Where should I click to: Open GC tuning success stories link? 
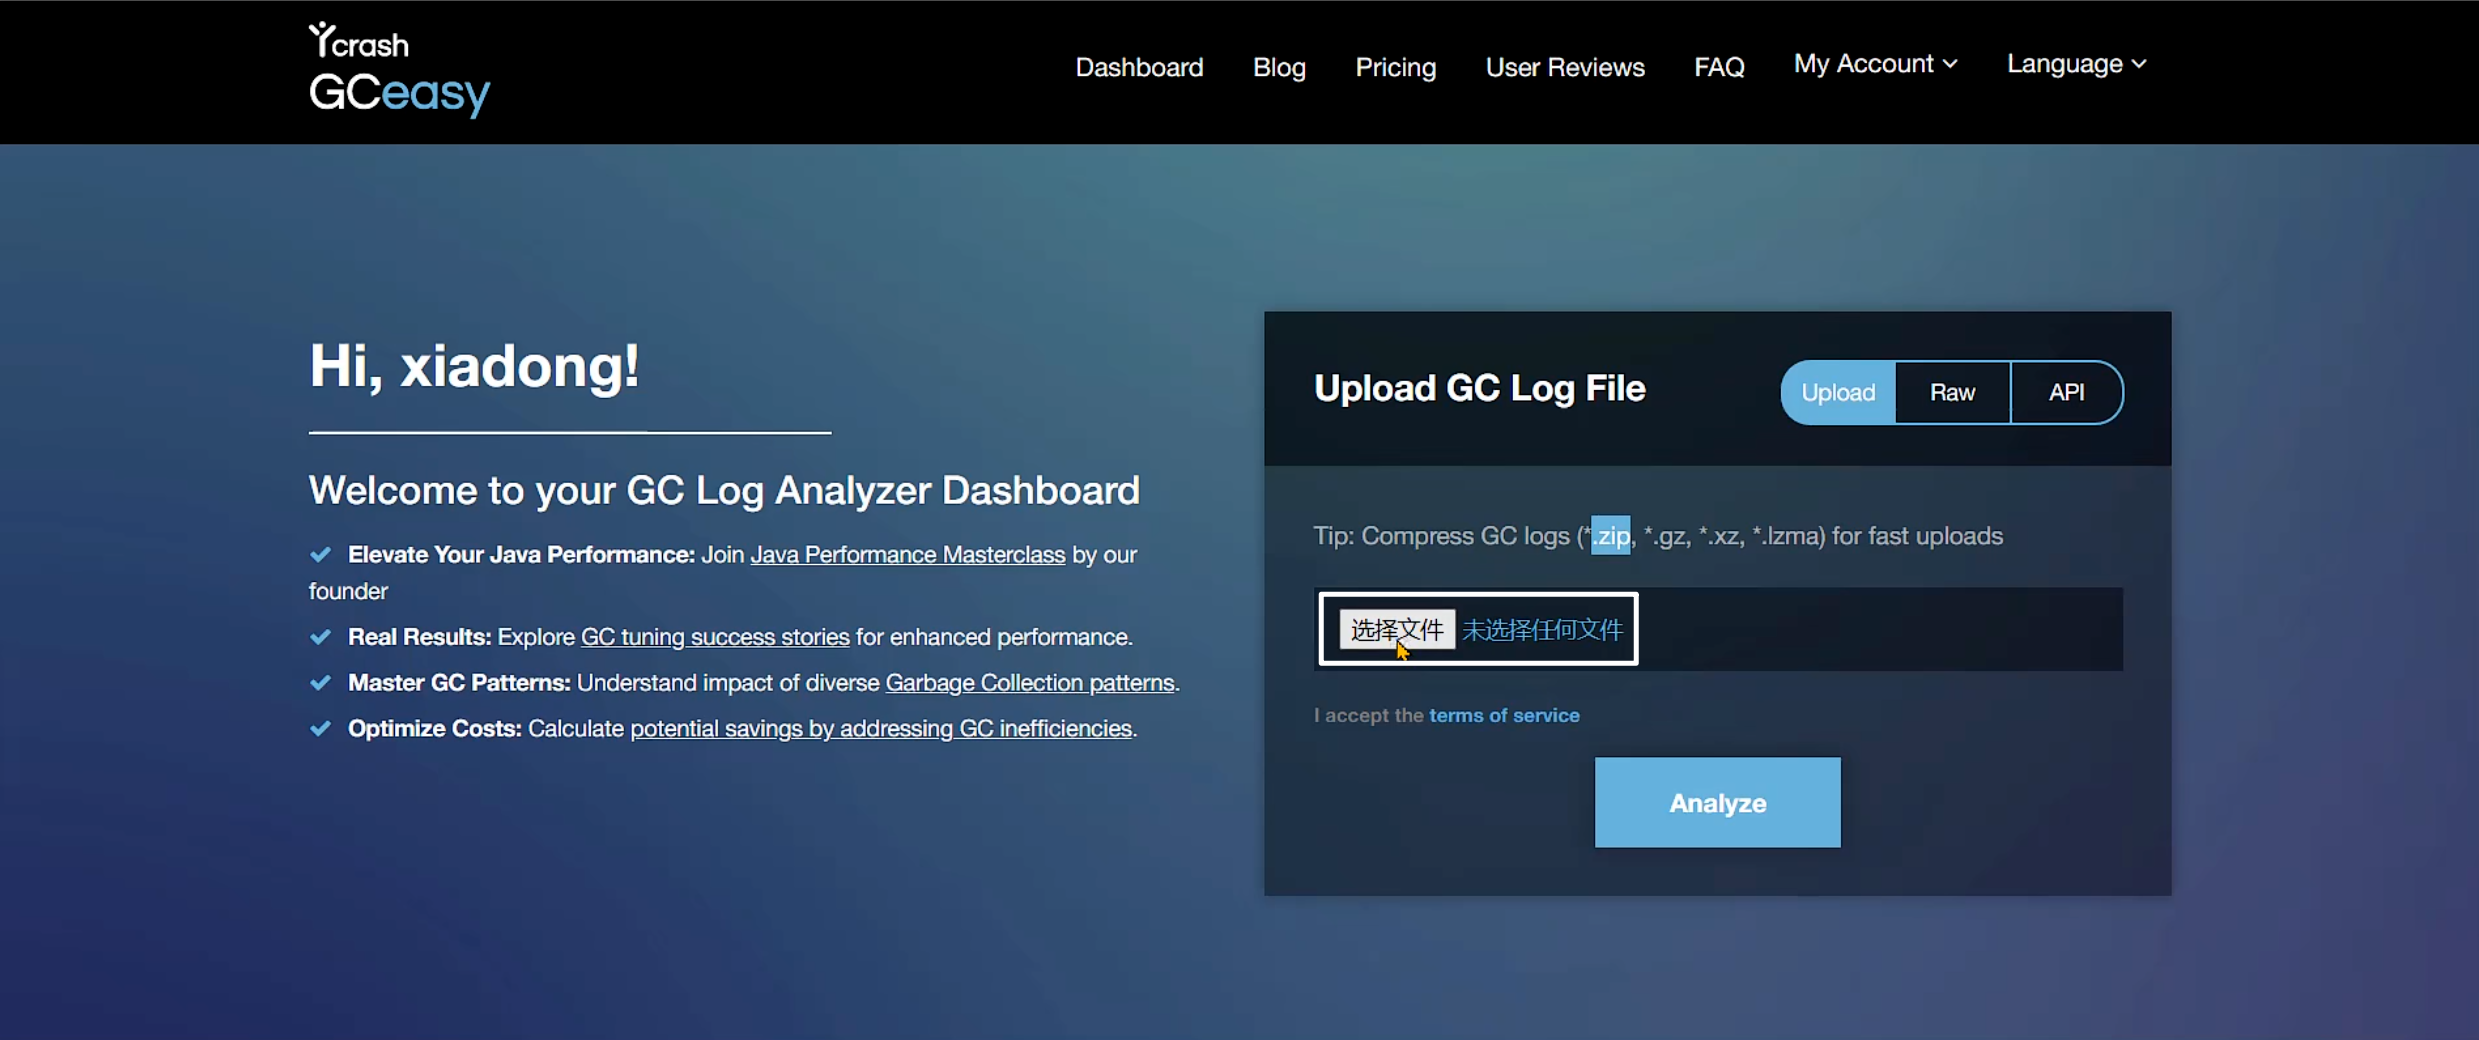click(x=715, y=637)
